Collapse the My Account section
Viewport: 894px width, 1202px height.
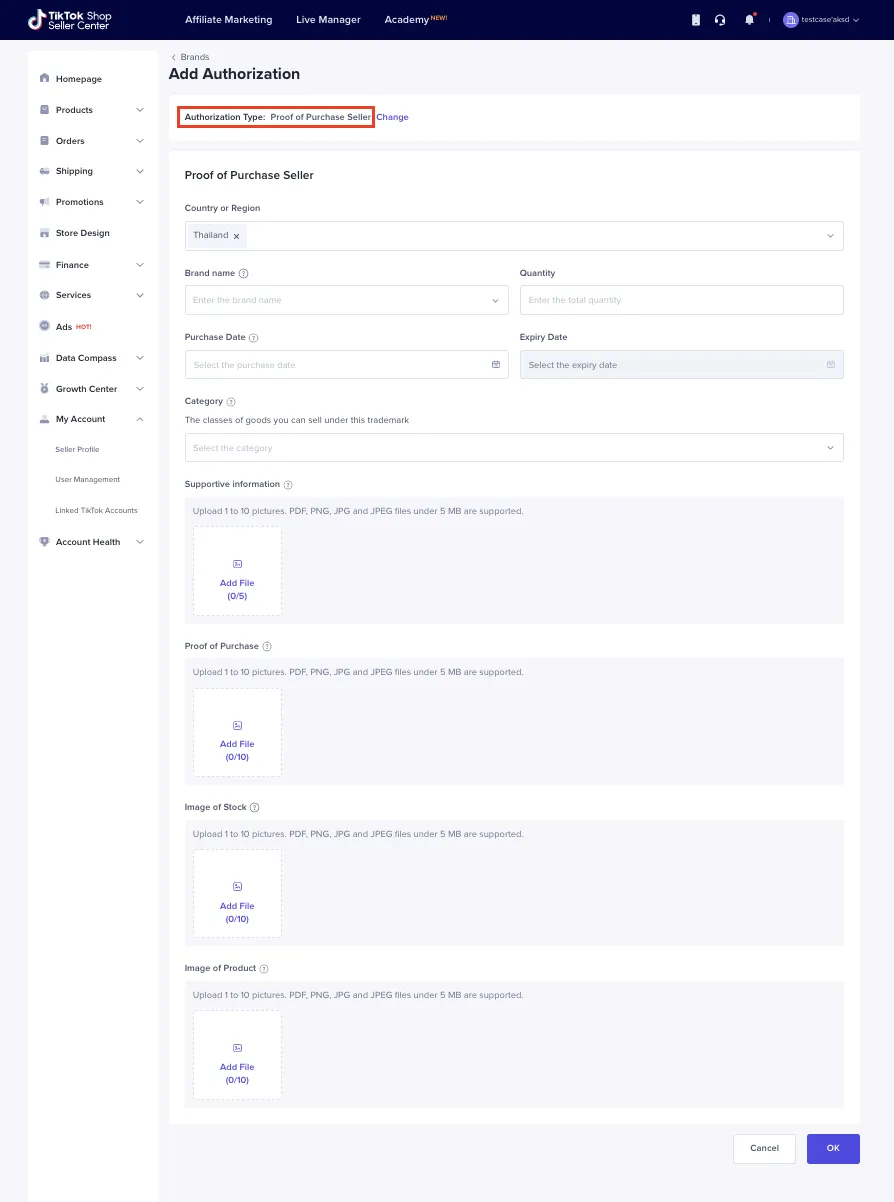[139, 419]
